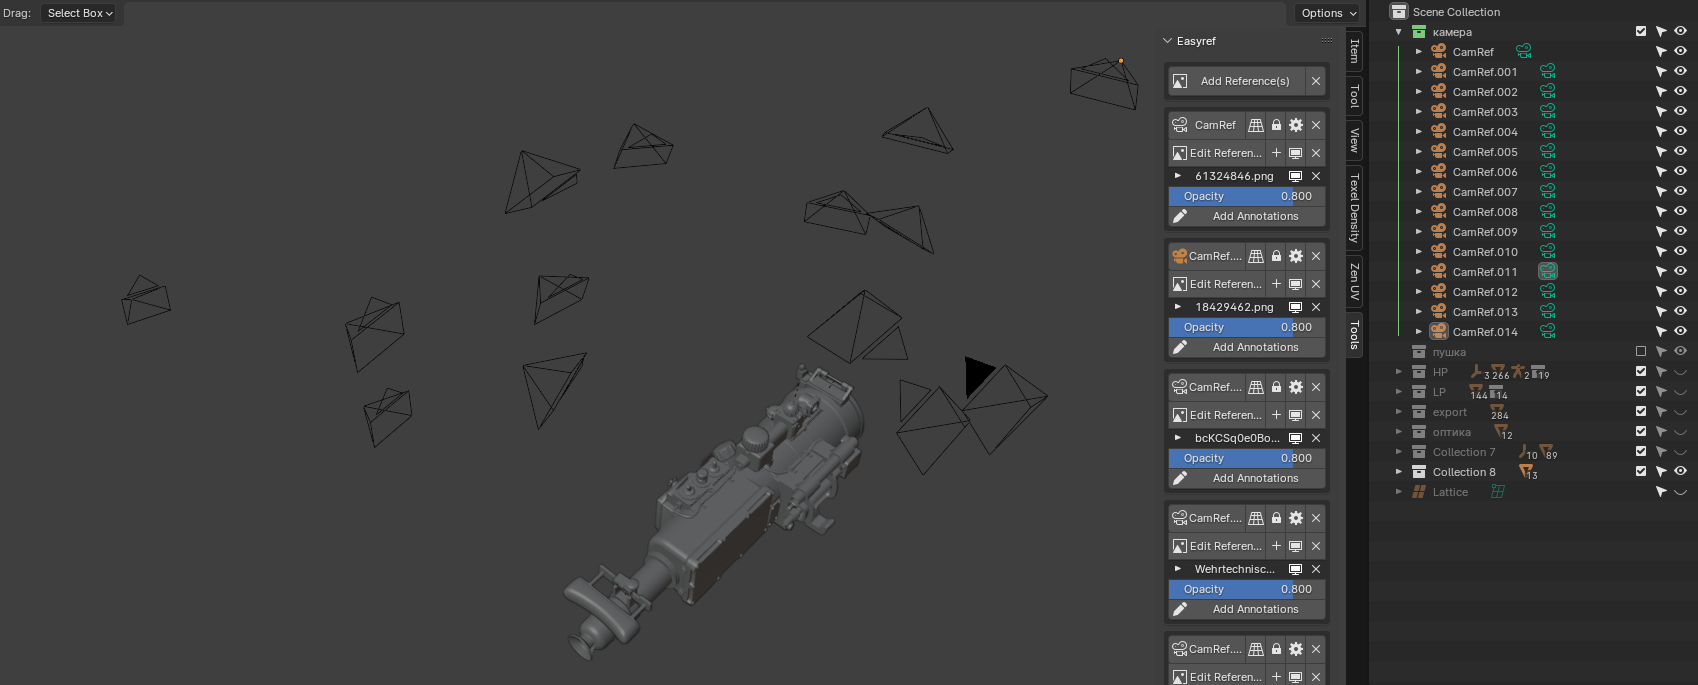This screenshot has height=685, width=1698.
Task: Click the mesh count icon in export row
Action: (1497, 410)
